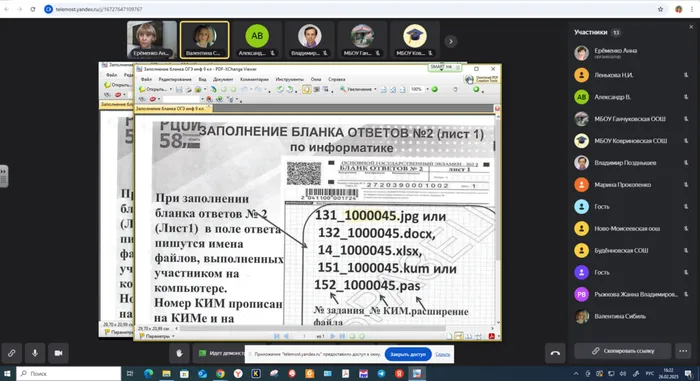Image resolution: width=700 pixels, height=381 pixels.
Task: Open the Windows Start menu
Action: click(7, 373)
